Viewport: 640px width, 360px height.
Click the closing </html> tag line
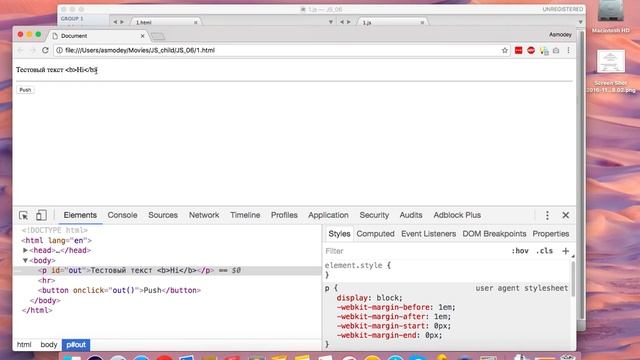(x=37, y=310)
